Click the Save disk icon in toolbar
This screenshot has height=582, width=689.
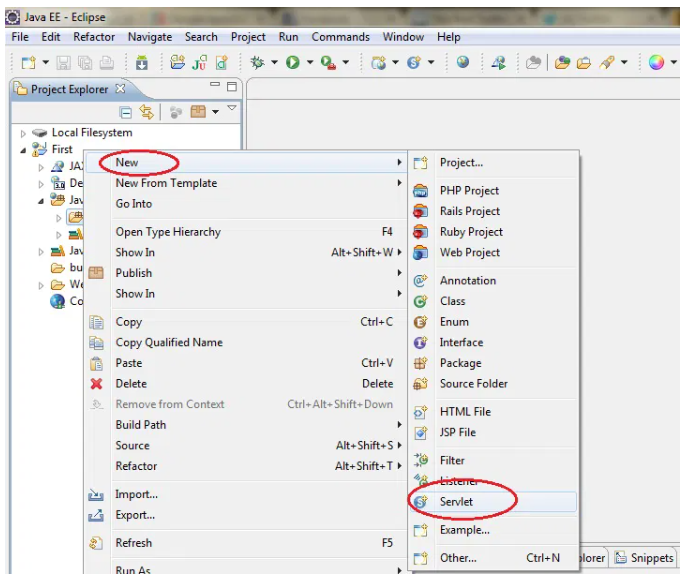pyautogui.click(x=63, y=62)
